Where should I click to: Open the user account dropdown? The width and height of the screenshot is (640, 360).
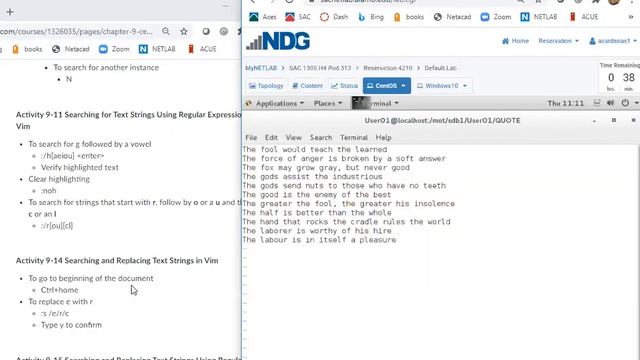pyautogui.click(x=613, y=41)
